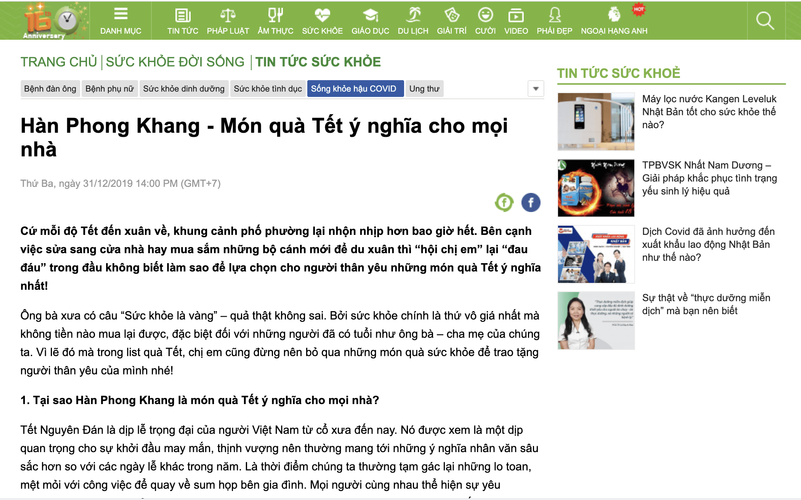Click the woman in white thumbnail
This screenshot has width=801, height=500.
pyautogui.click(x=596, y=321)
